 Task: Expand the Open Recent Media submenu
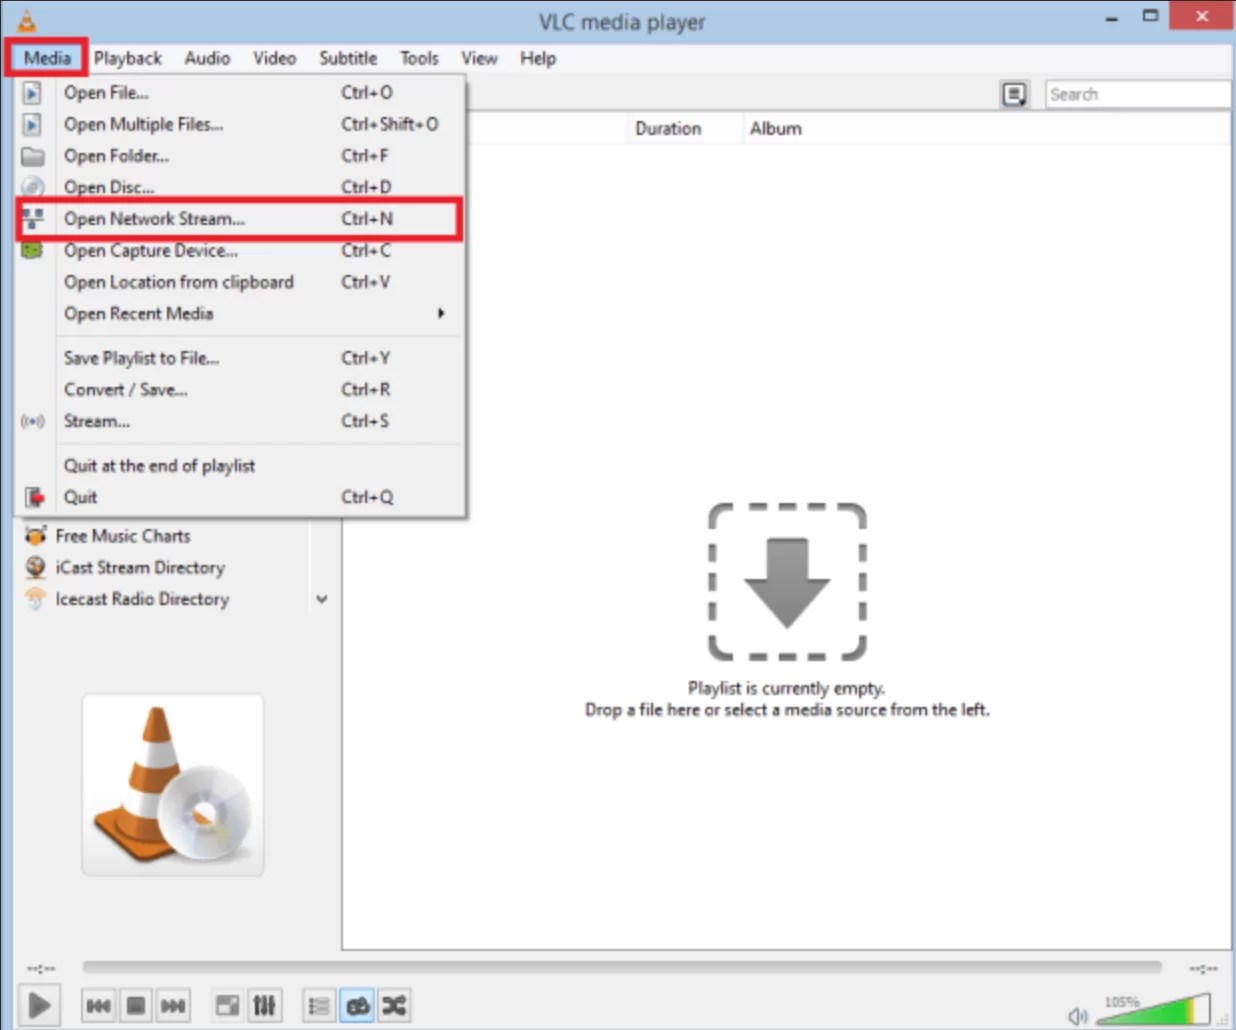pos(137,313)
